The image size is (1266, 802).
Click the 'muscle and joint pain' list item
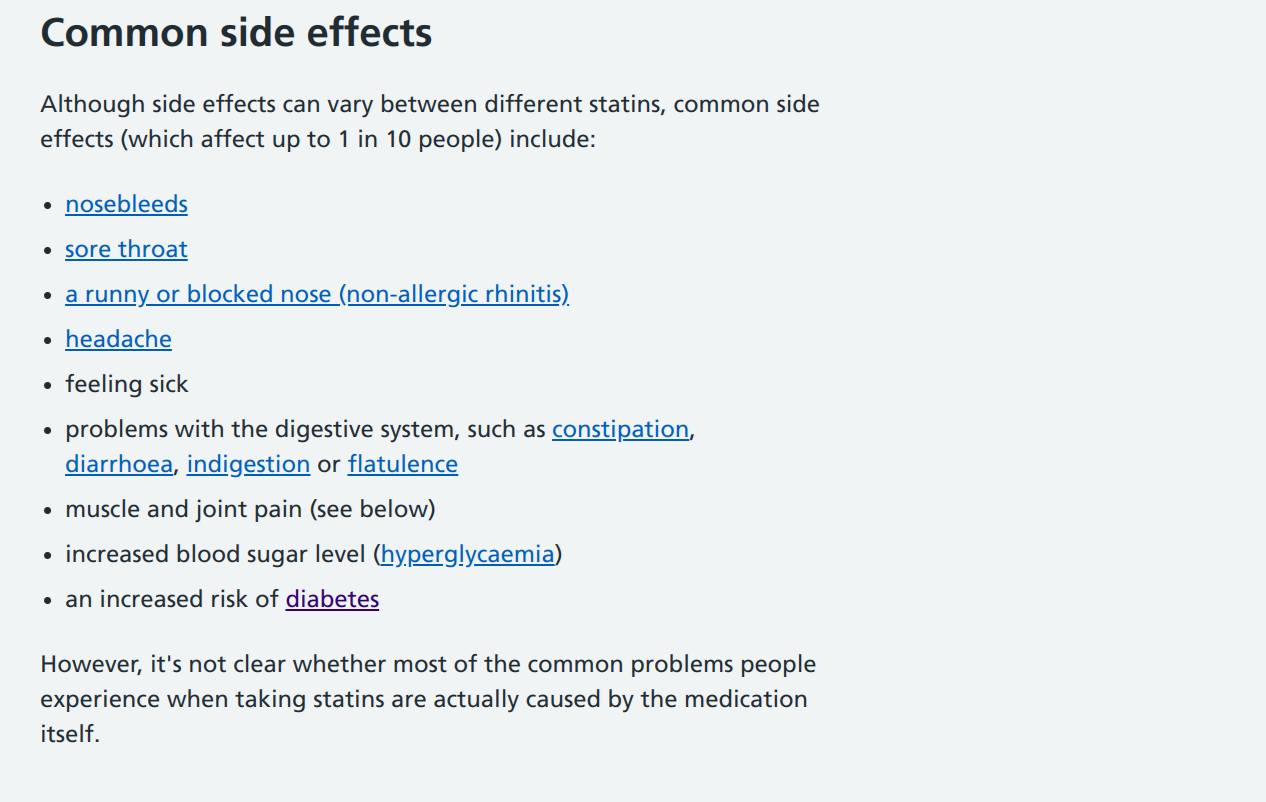(x=250, y=509)
